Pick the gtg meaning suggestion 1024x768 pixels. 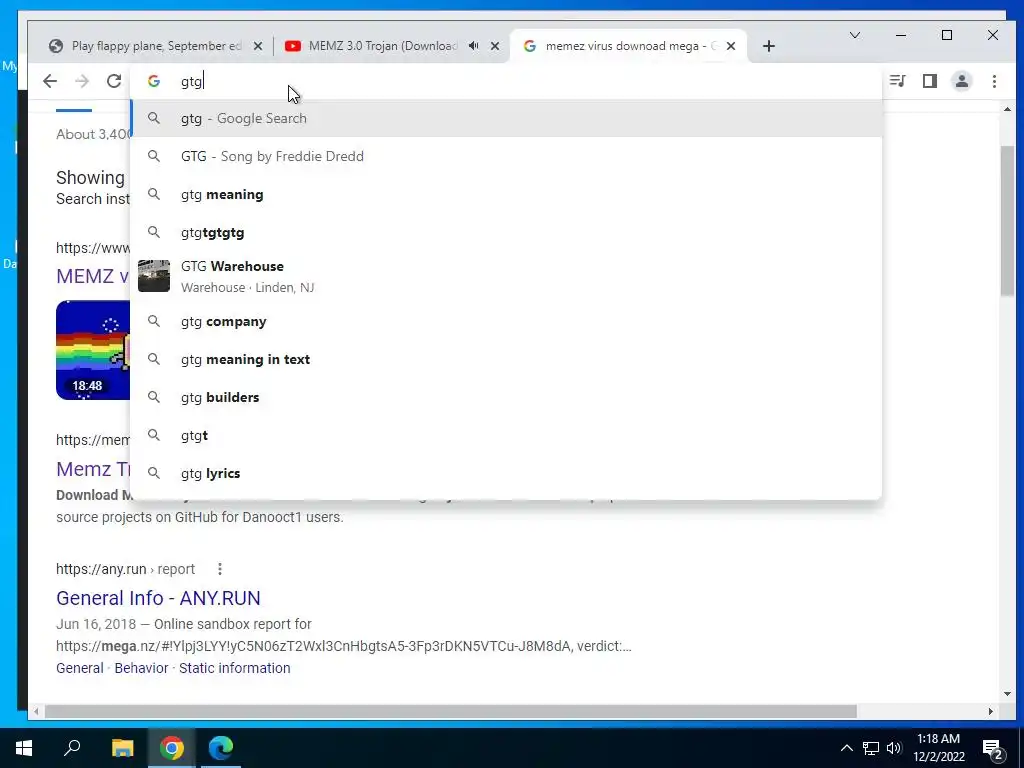(506, 194)
